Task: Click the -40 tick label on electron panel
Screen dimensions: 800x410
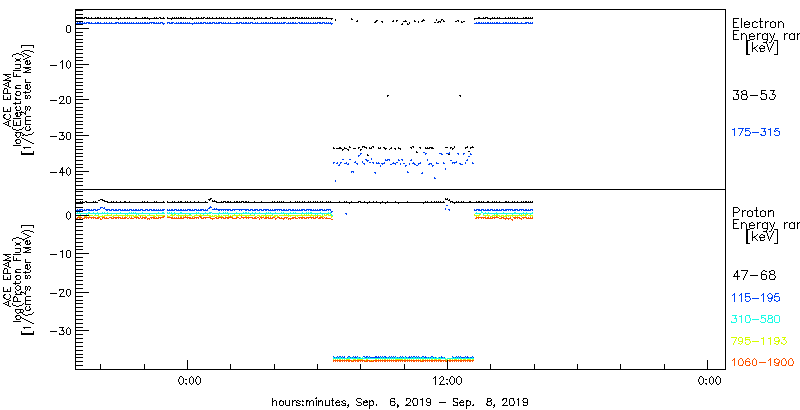Action: (59, 171)
